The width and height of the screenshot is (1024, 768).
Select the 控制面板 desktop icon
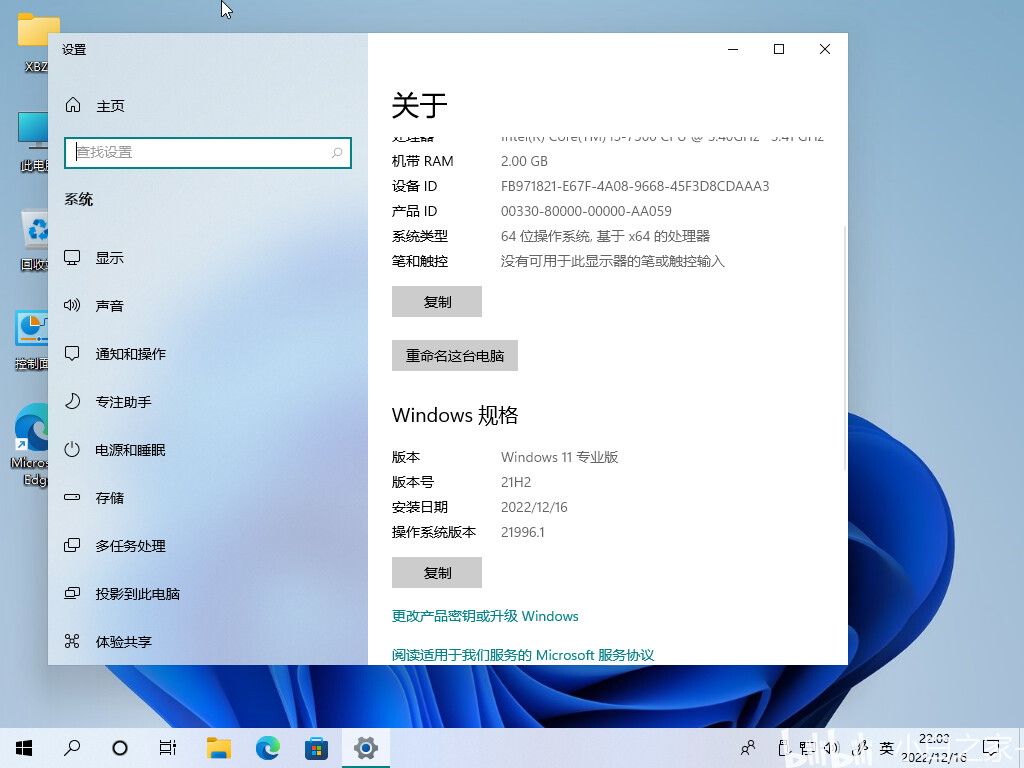33,340
